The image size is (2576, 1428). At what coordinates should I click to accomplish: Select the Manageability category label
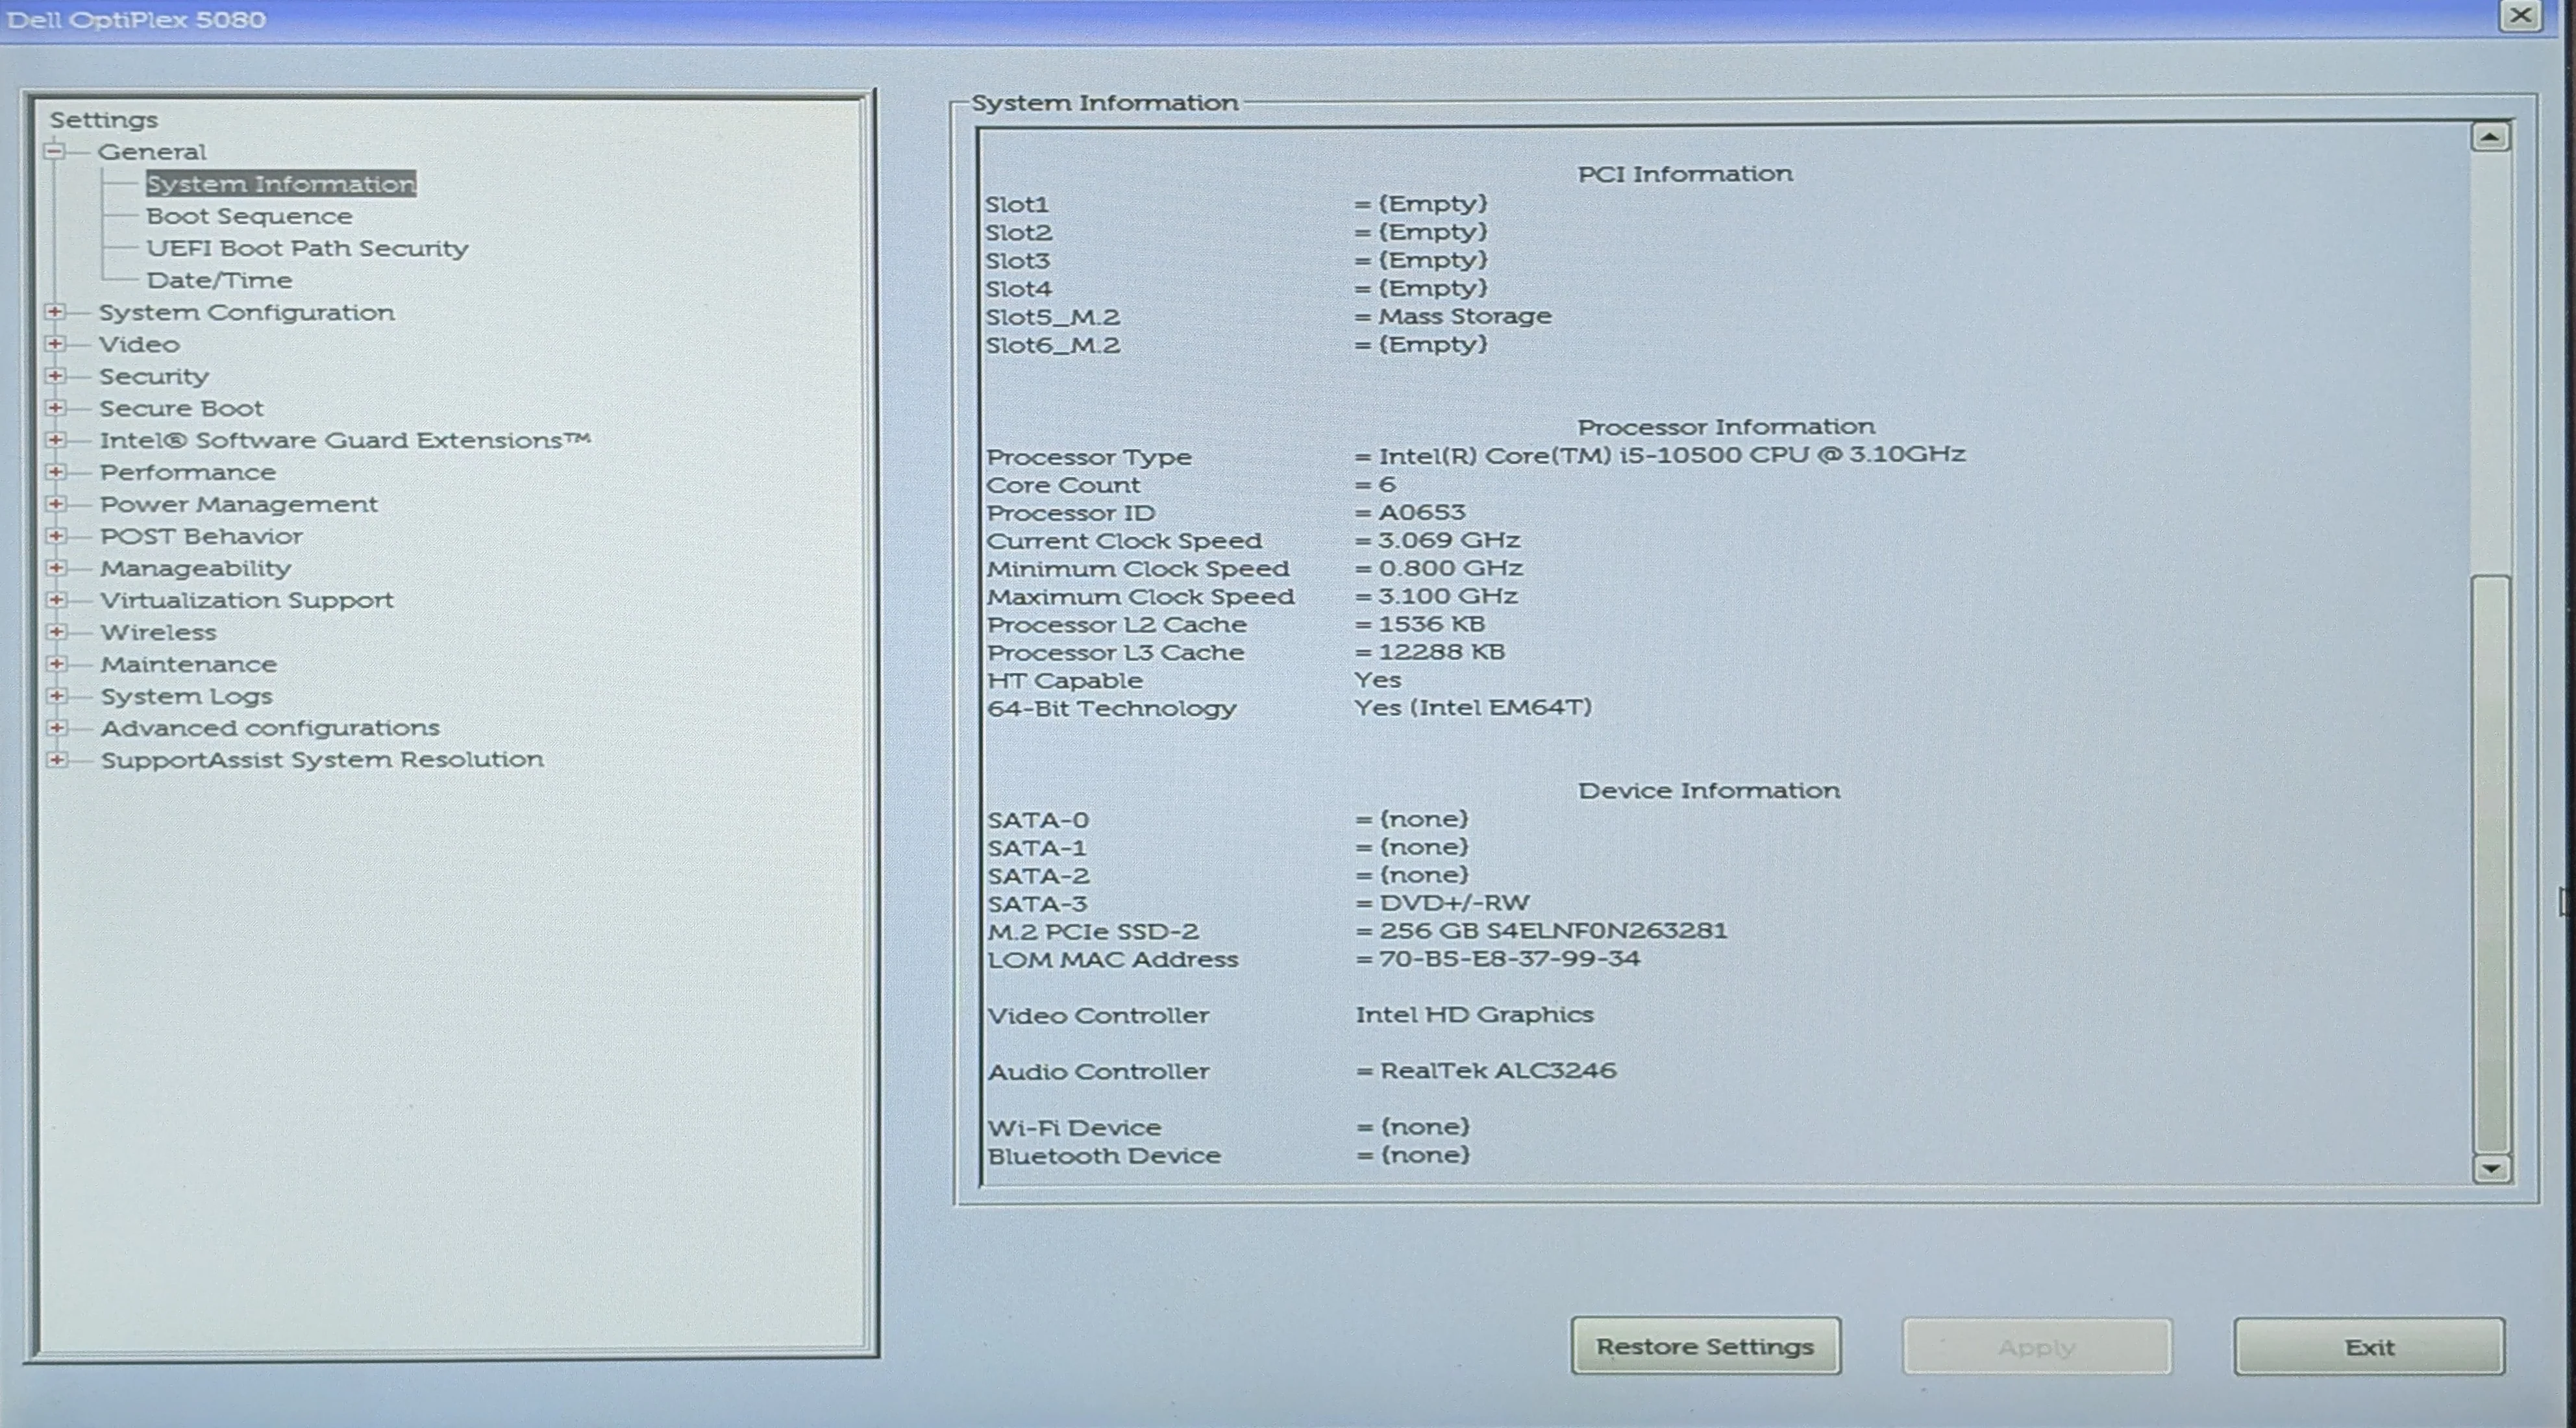click(195, 568)
